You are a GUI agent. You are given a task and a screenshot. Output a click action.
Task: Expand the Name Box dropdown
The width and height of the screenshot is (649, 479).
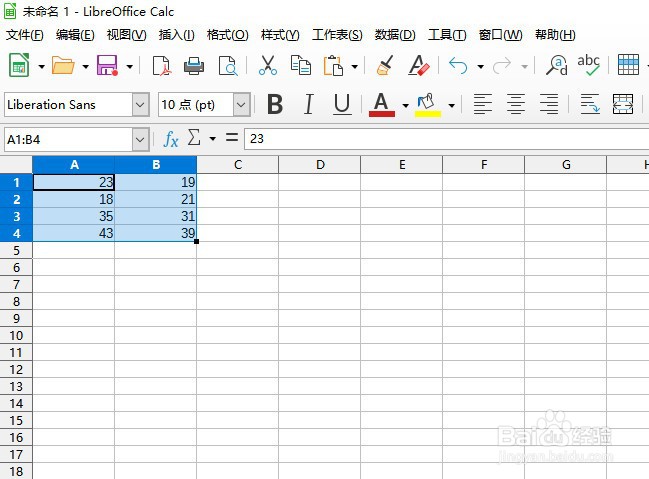point(141,140)
